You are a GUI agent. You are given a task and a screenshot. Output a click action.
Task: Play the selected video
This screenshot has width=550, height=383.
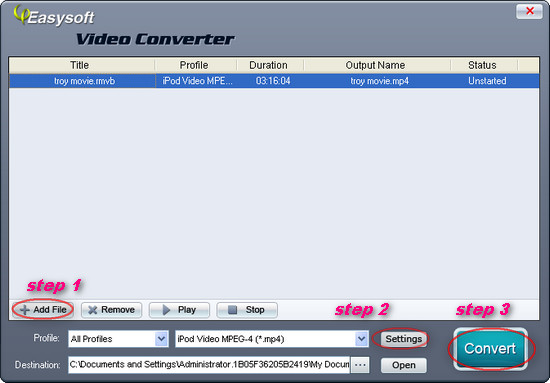pos(179,310)
